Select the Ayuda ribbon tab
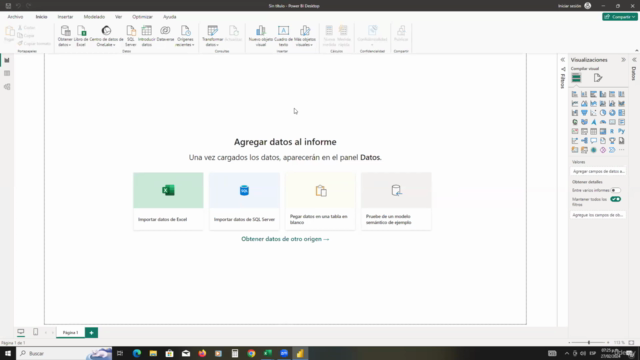The height and width of the screenshot is (360, 640). point(170,17)
